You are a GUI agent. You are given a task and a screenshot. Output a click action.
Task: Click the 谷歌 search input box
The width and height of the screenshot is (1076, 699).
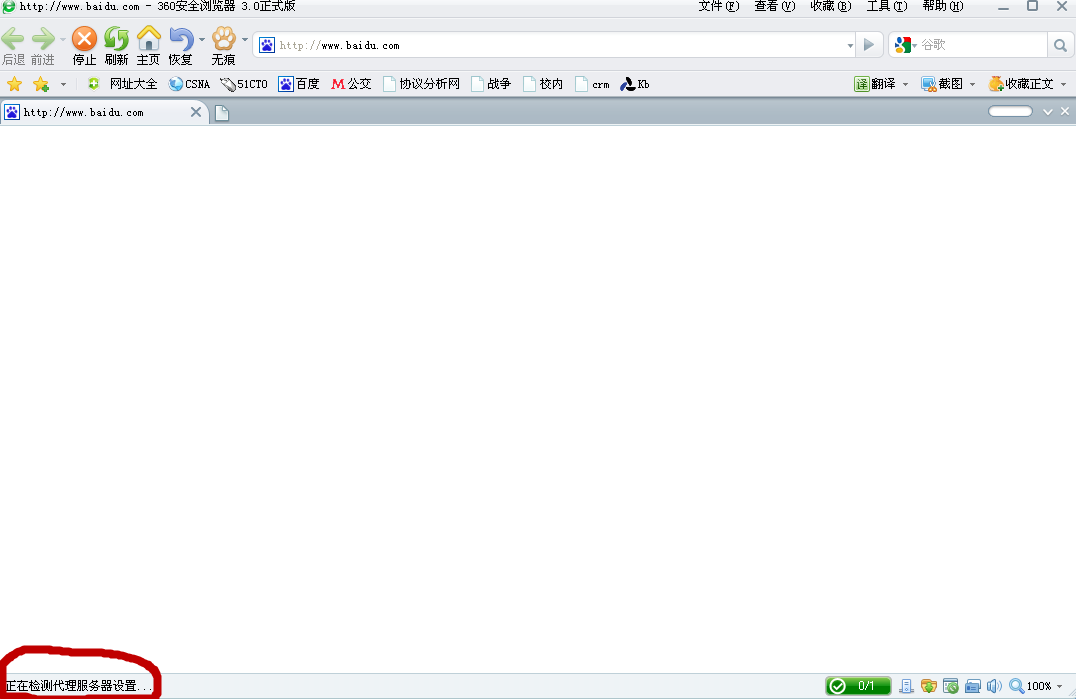(x=982, y=45)
